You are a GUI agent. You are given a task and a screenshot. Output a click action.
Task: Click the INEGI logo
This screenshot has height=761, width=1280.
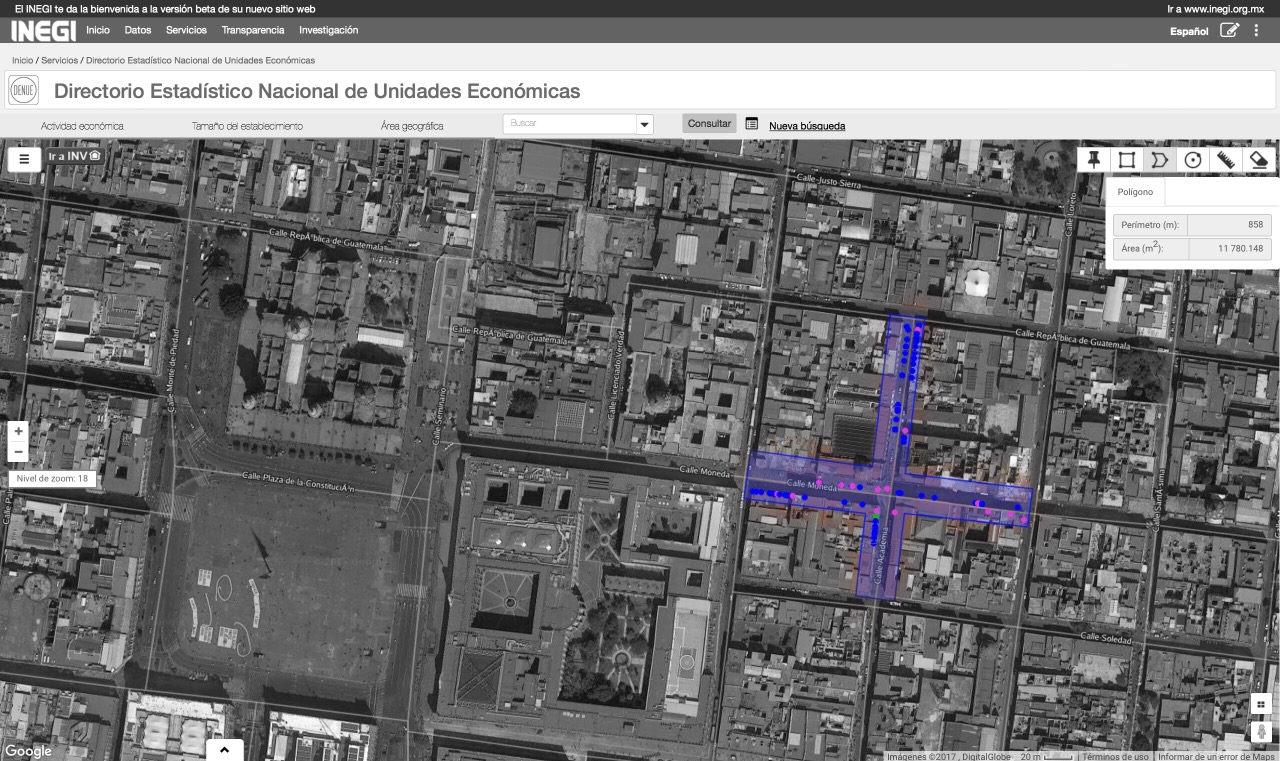point(43,30)
